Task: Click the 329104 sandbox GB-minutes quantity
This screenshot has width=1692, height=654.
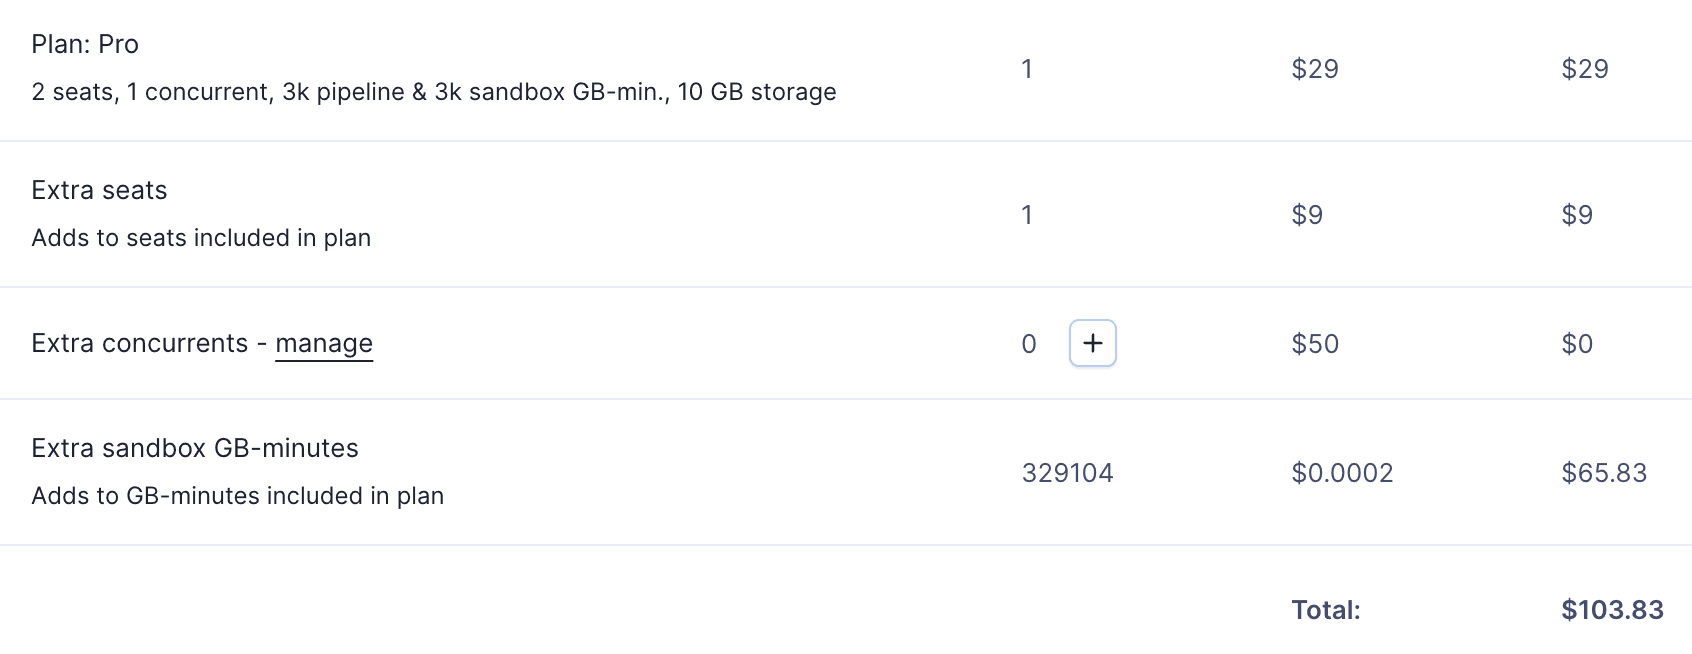Action: pos(1067,473)
